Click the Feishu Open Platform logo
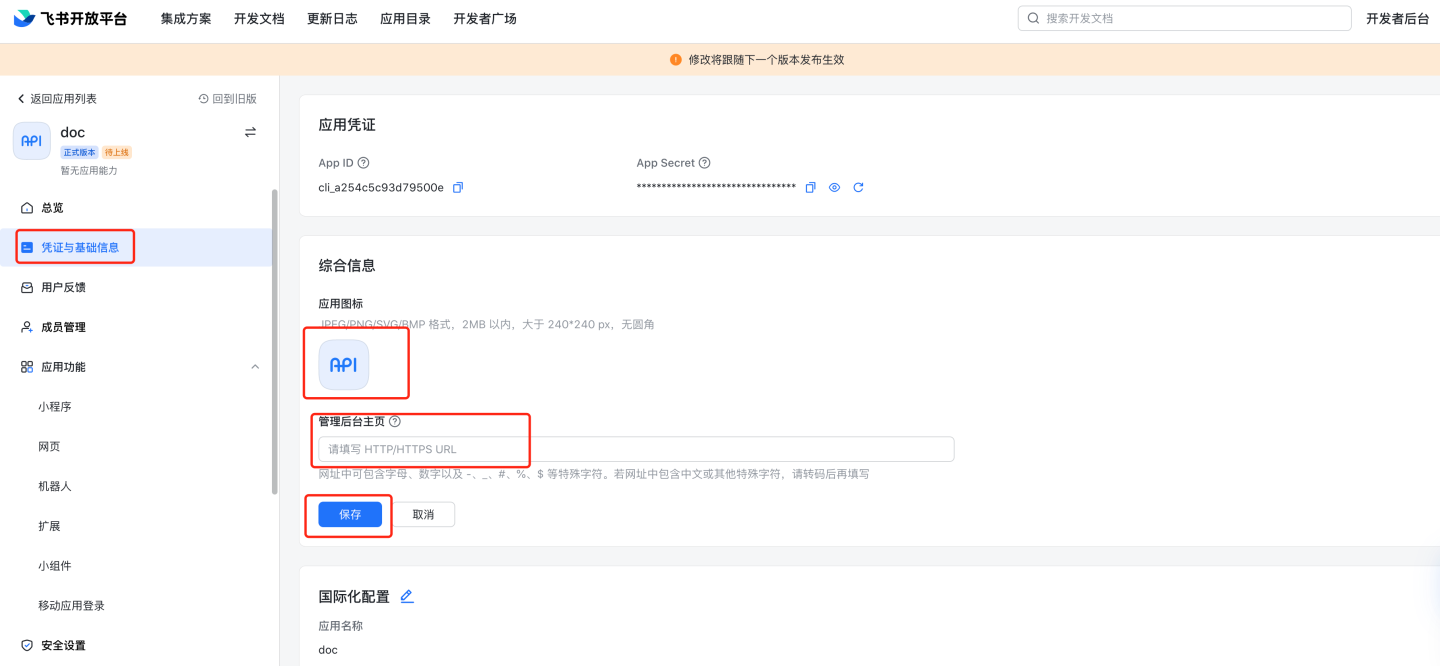 [x=70, y=18]
